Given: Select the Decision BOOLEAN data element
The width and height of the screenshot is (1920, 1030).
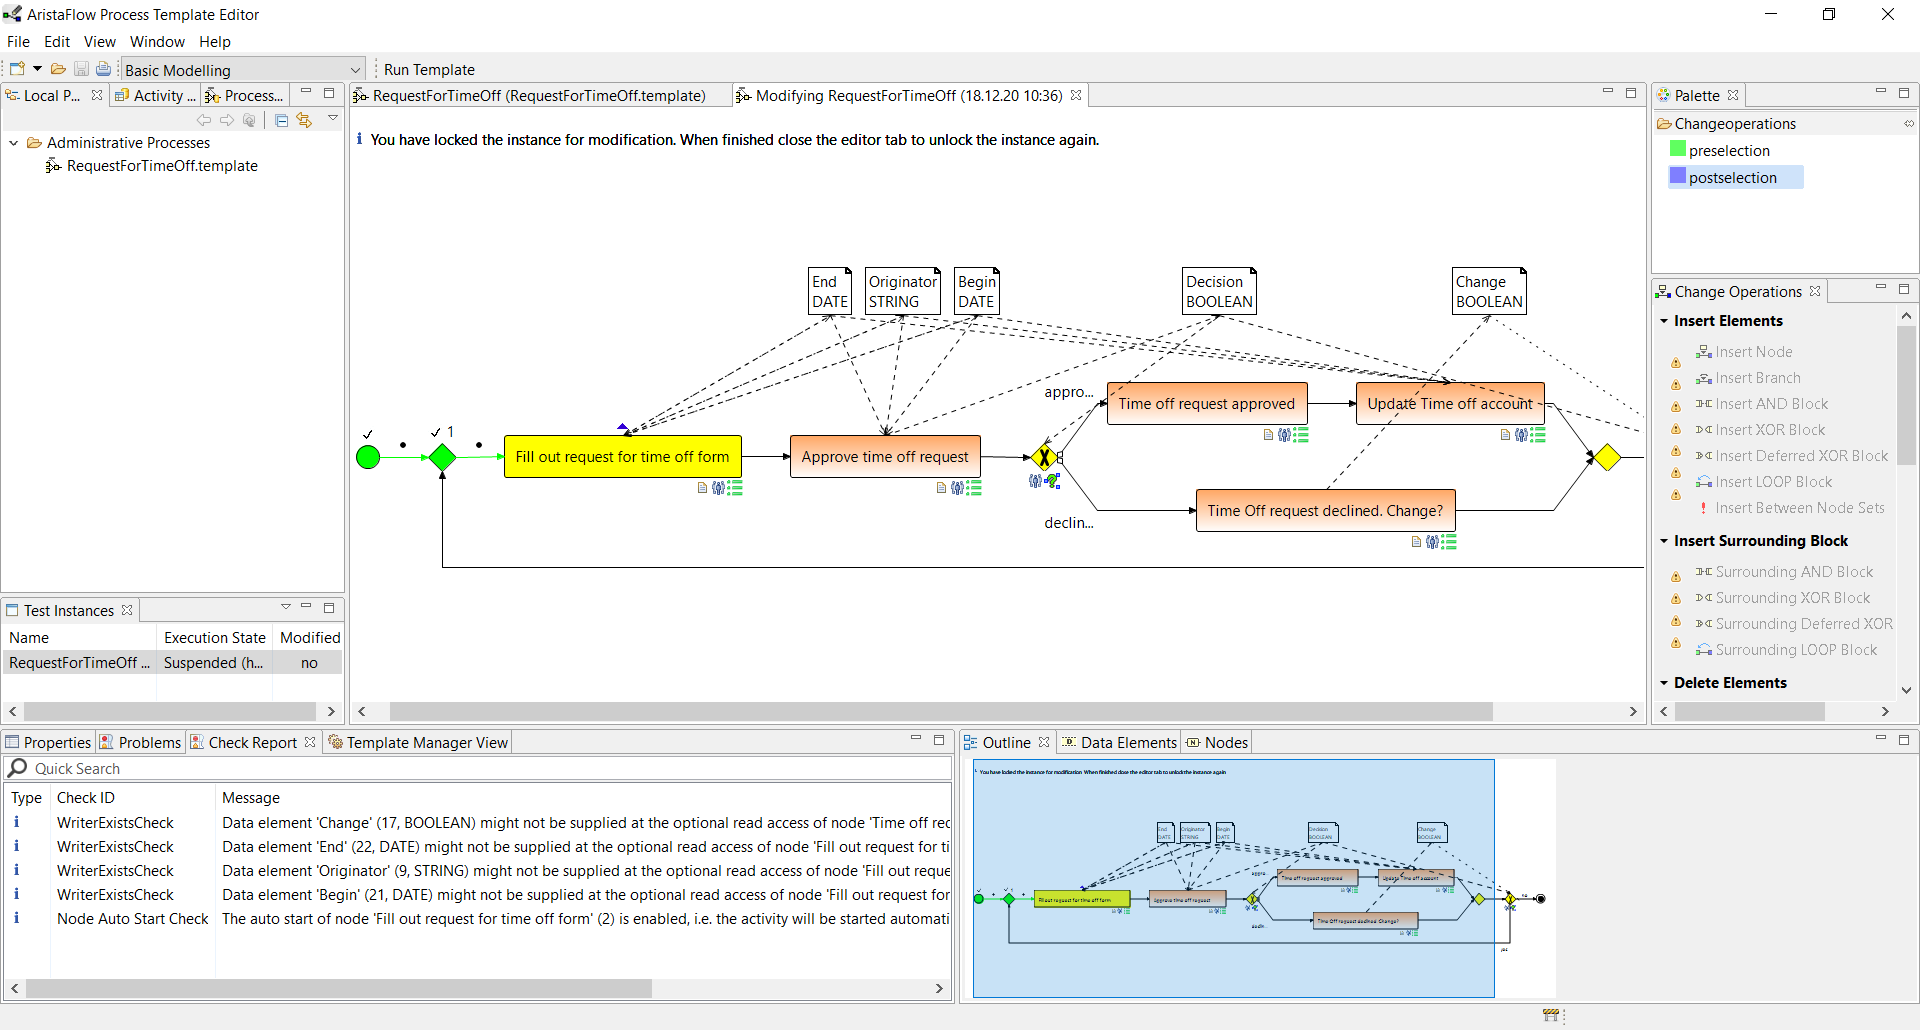Looking at the screenshot, I should click(x=1219, y=291).
